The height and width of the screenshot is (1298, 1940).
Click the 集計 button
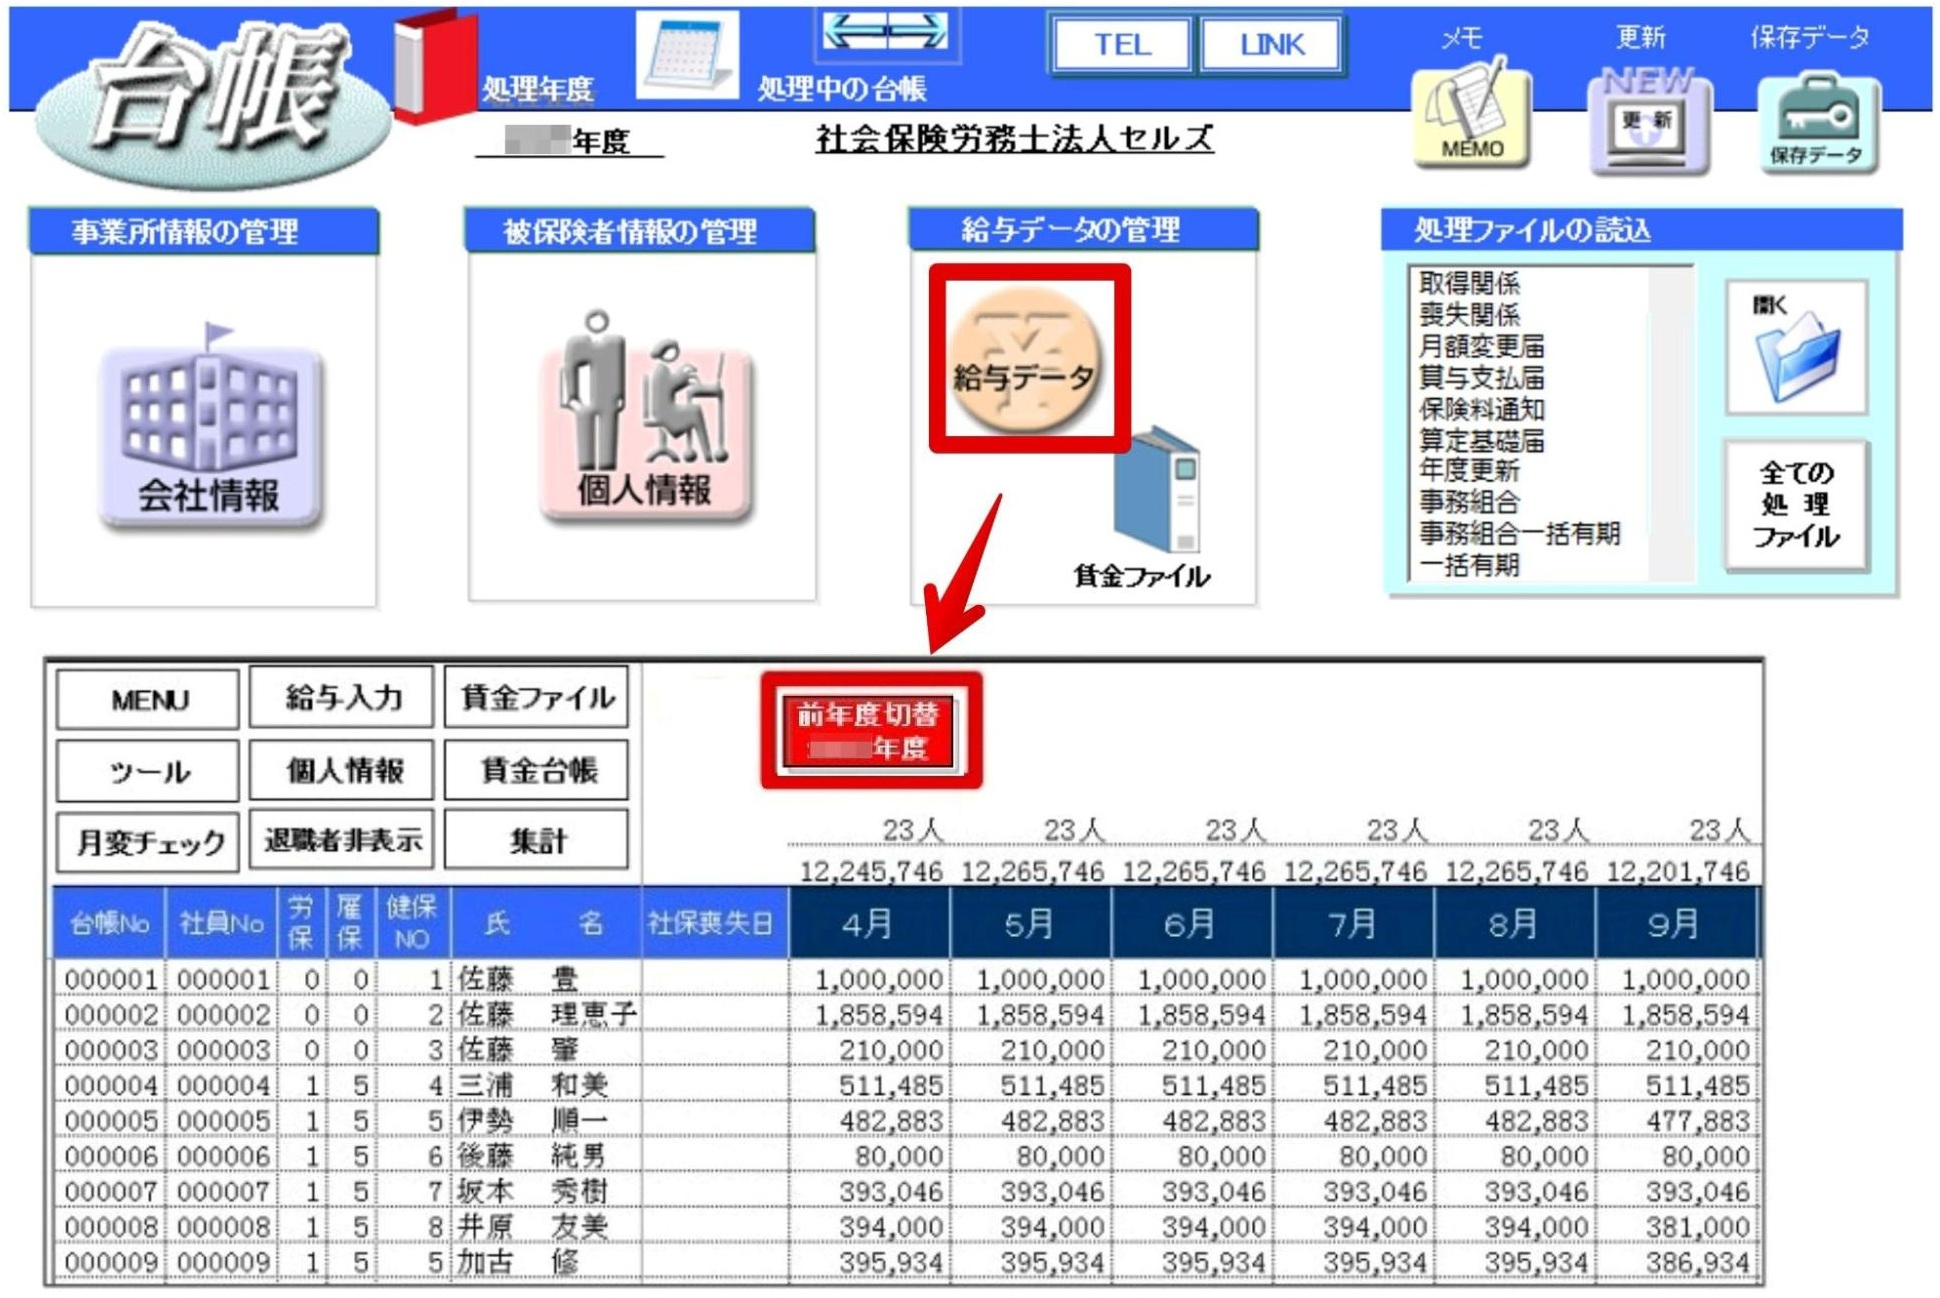[x=537, y=840]
